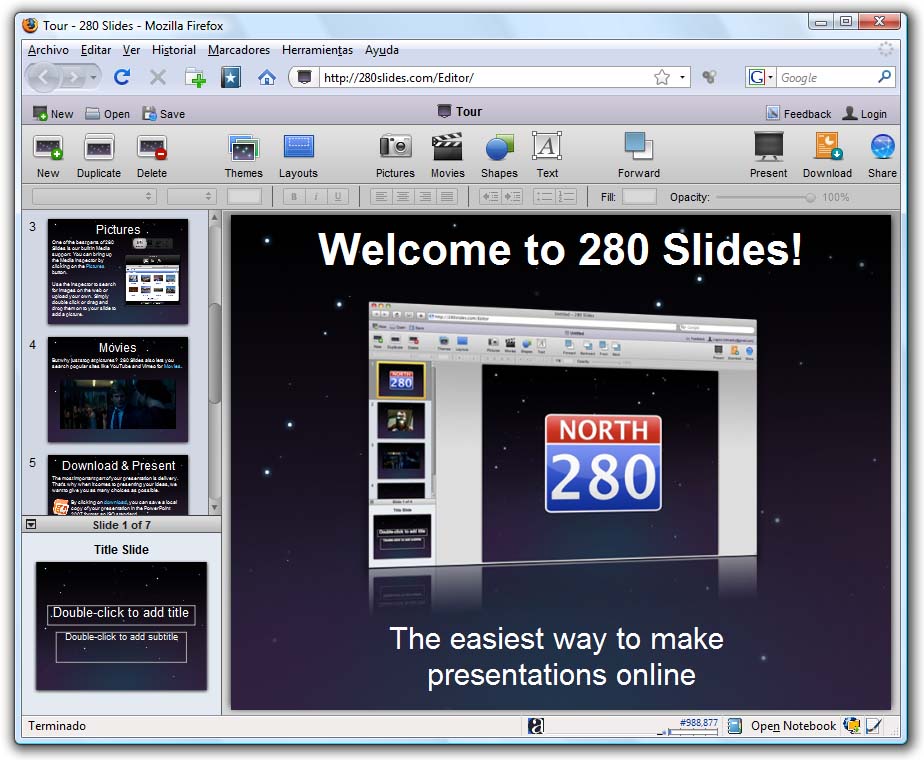924x760 pixels.
Task: Open the Herramientas menu
Action: click(x=317, y=50)
